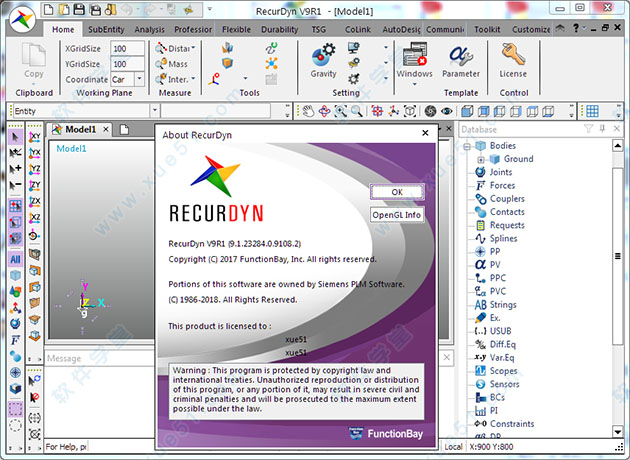Click the YGridSize input field
630x460 pixels.
point(127,64)
